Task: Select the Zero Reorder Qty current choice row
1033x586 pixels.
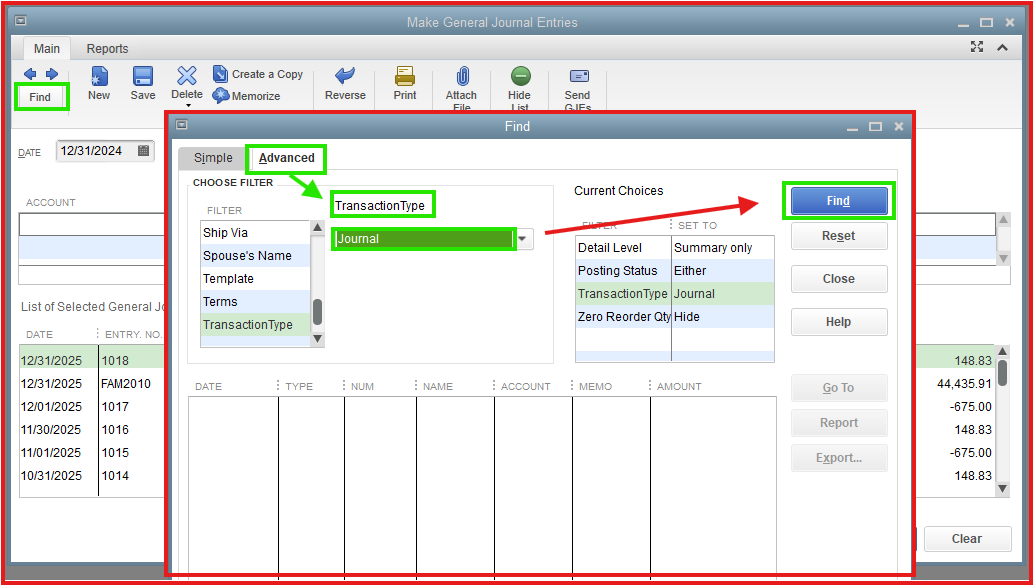Action: 675,317
